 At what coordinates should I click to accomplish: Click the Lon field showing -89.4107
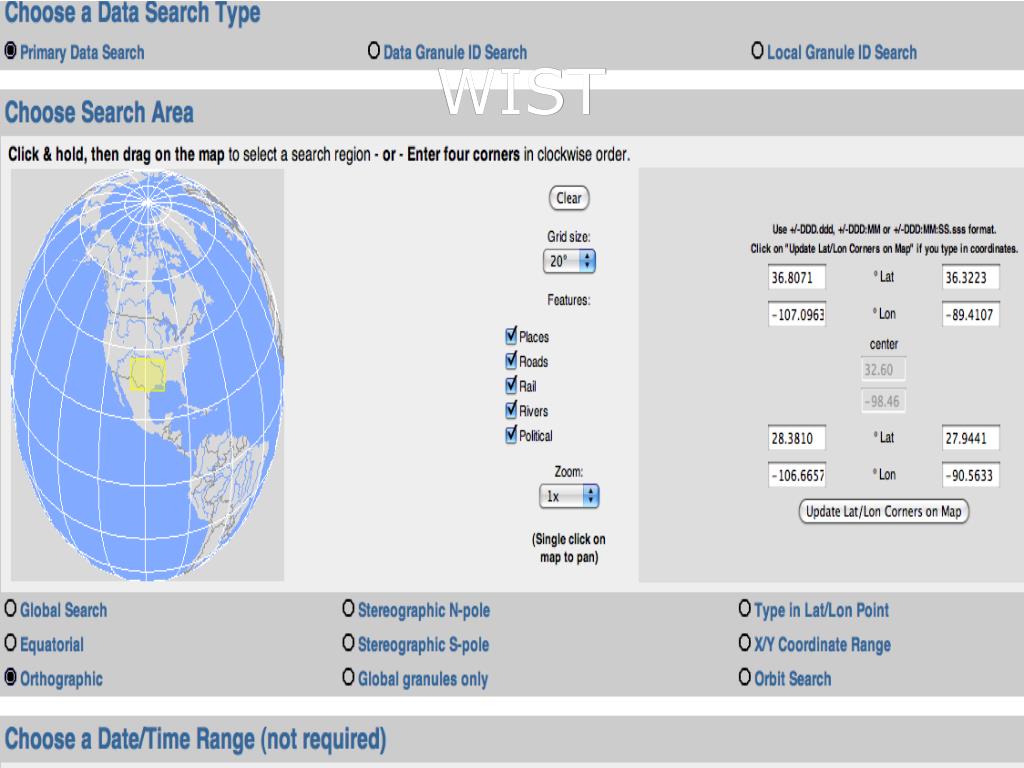(971, 314)
